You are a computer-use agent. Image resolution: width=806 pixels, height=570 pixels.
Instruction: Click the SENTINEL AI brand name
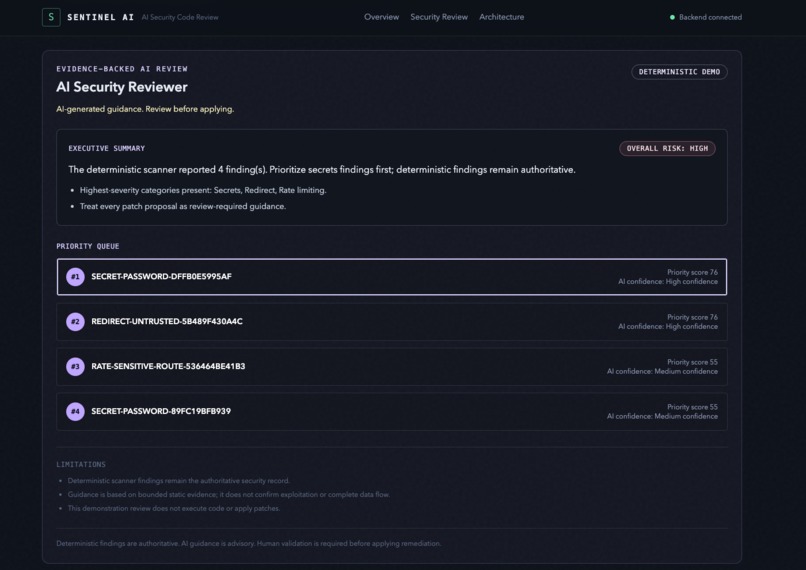tap(101, 17)
